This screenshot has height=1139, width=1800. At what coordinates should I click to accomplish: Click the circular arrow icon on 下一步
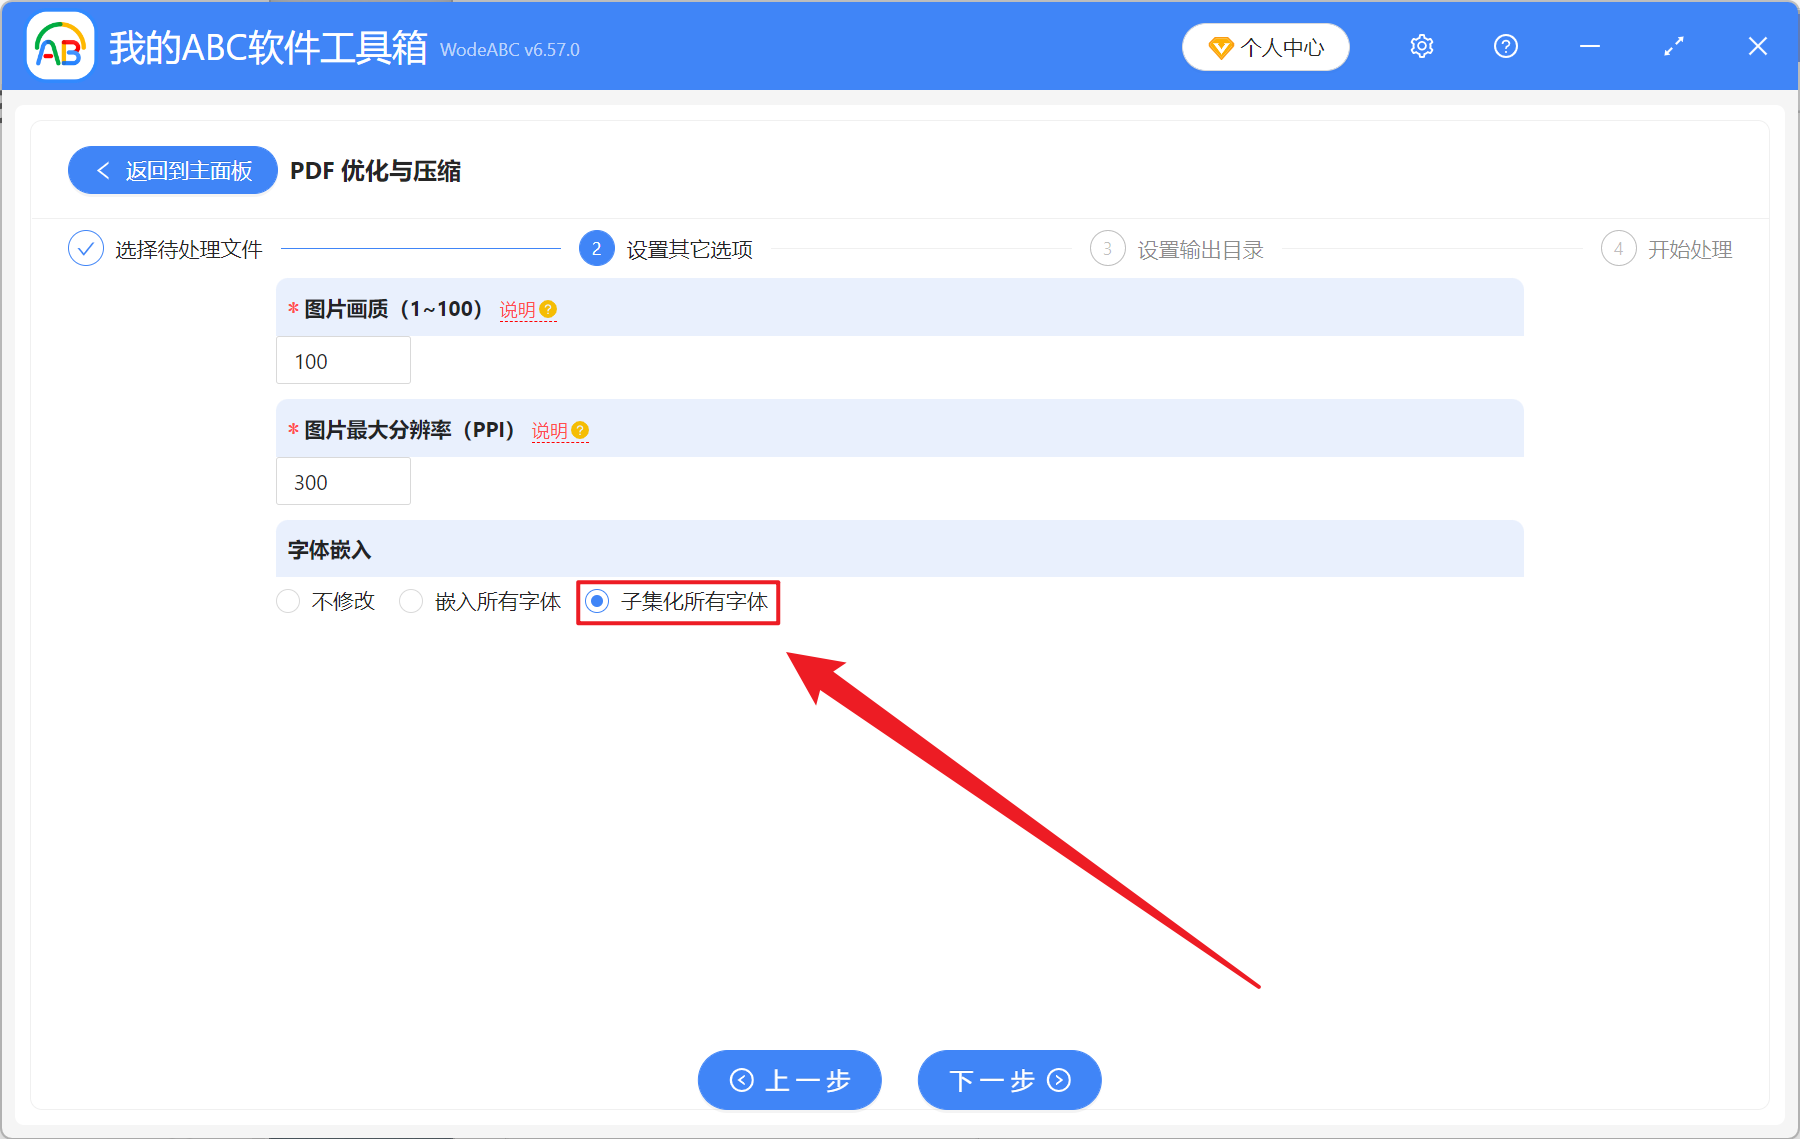(1057, 1081)
